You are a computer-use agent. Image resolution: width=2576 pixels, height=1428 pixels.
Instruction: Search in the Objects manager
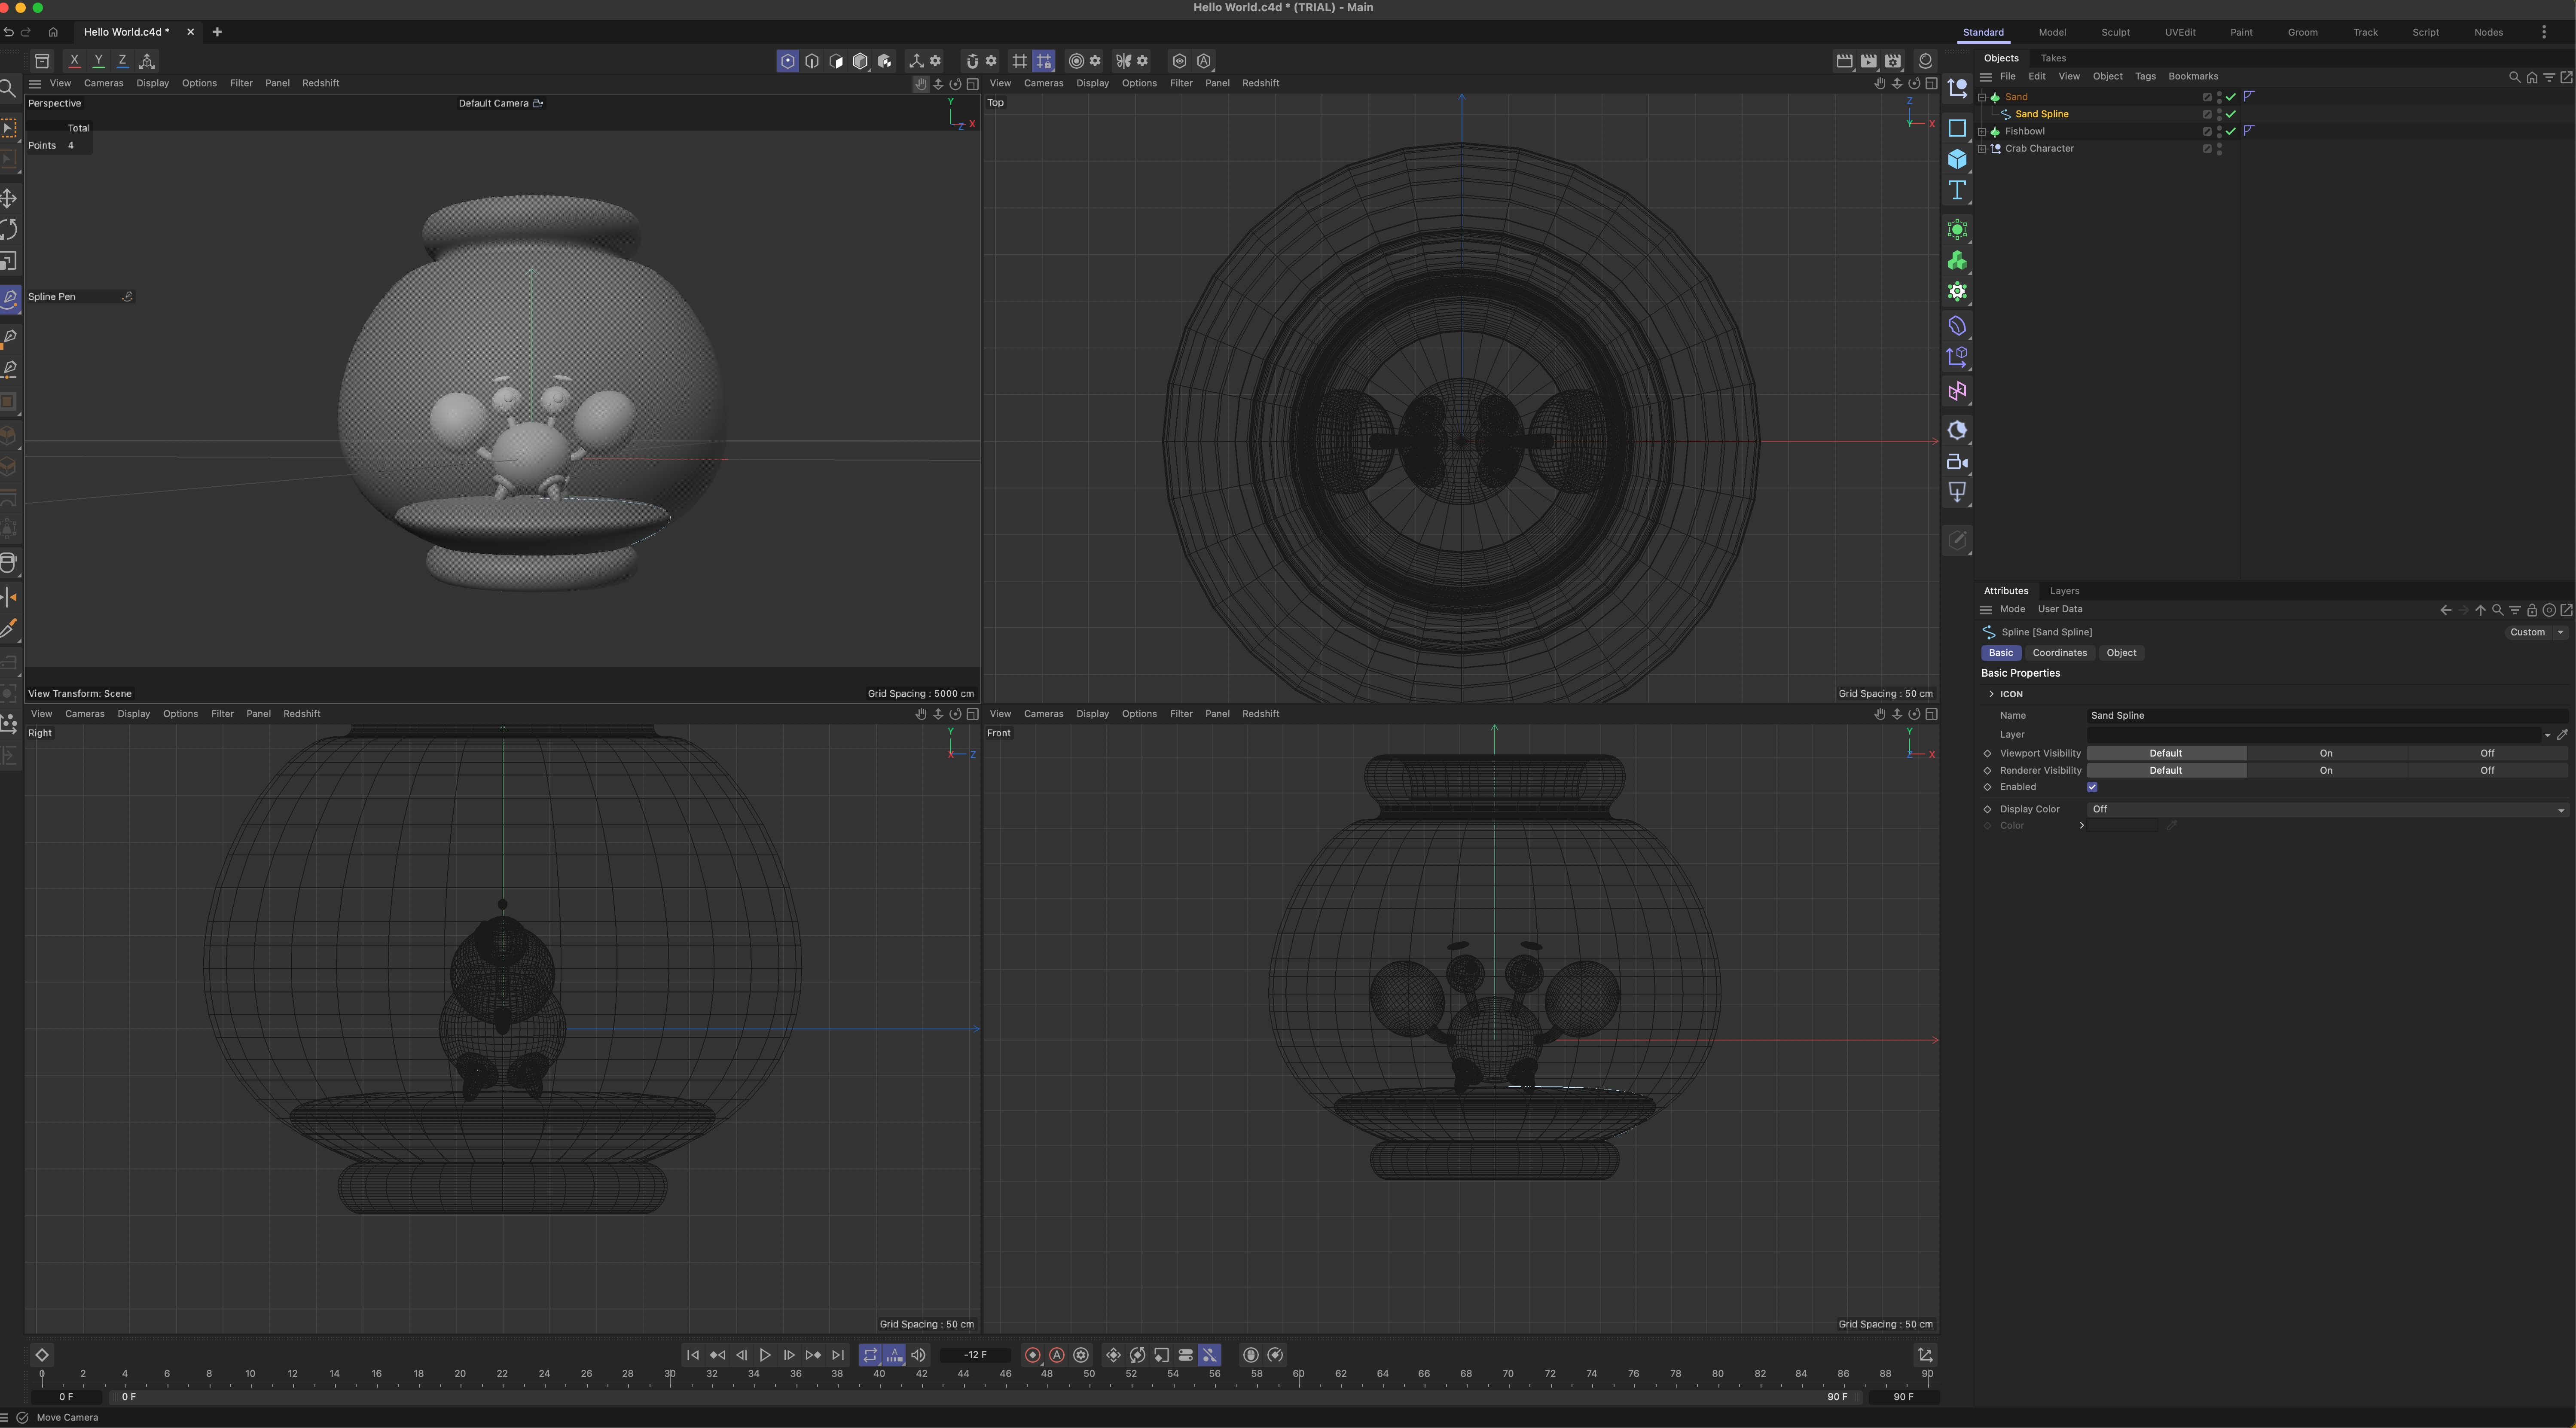coord(2514,77)
